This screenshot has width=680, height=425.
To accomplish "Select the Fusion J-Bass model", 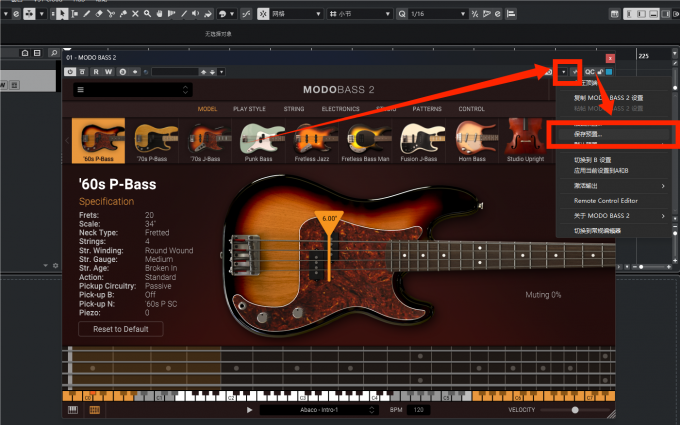I will point(418,141).
